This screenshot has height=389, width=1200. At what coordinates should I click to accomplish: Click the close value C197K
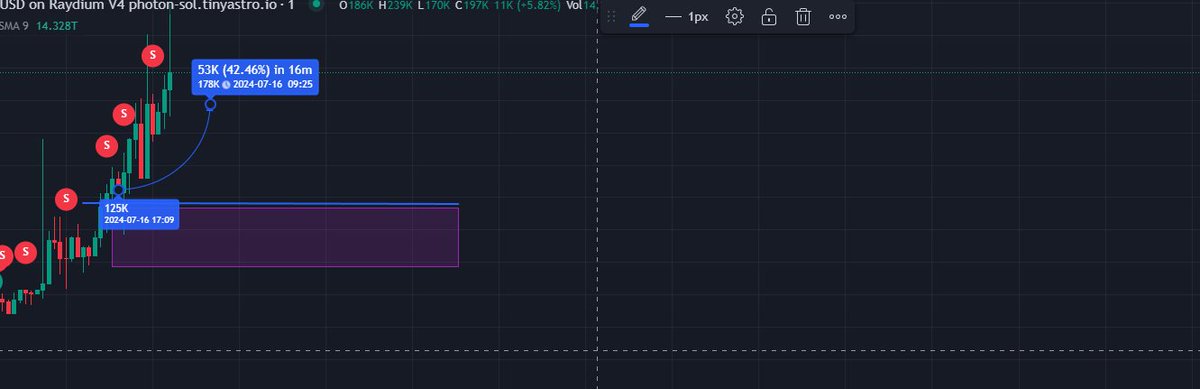coord(472,5)
